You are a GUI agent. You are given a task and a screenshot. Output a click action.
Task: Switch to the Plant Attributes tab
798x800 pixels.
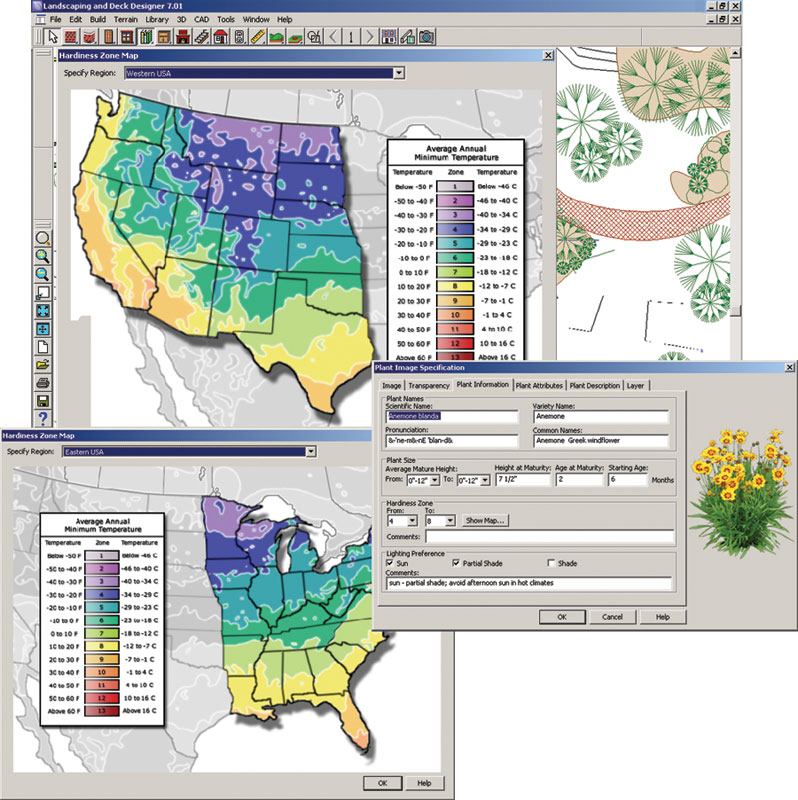coord(539,385)
